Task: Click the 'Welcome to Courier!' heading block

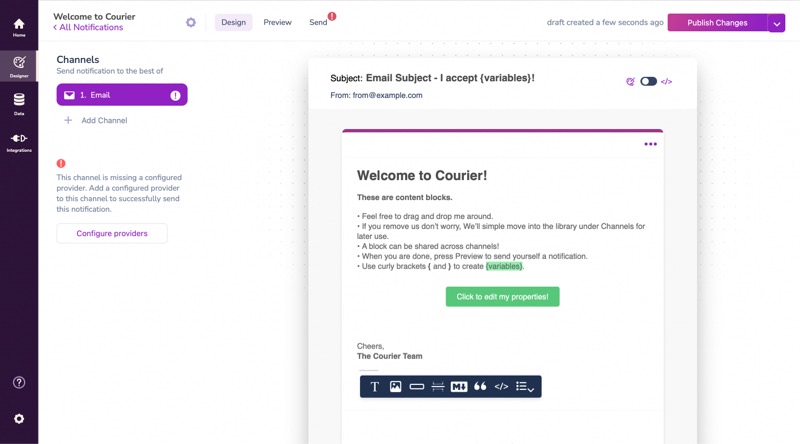Action: [422, 176]
